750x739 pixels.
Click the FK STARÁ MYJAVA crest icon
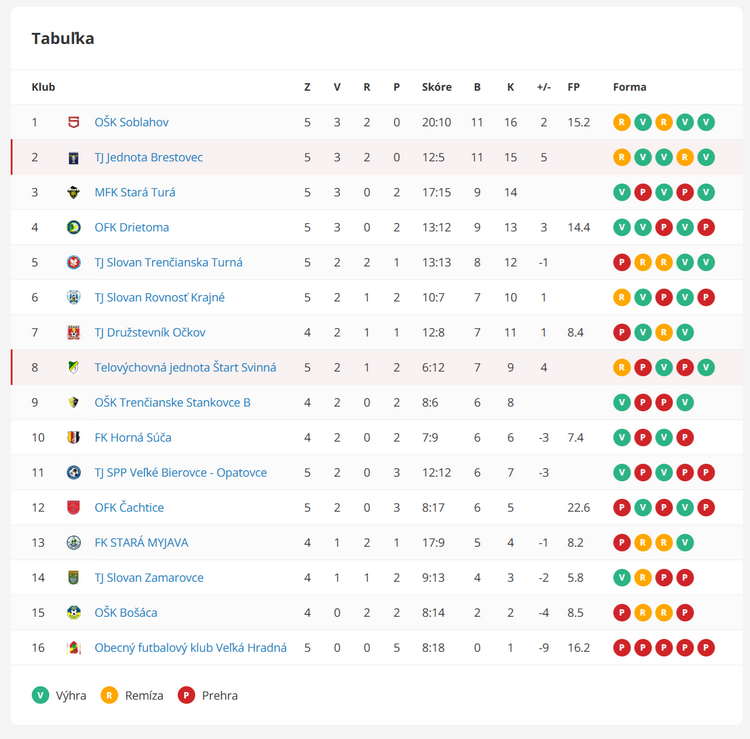73,542
